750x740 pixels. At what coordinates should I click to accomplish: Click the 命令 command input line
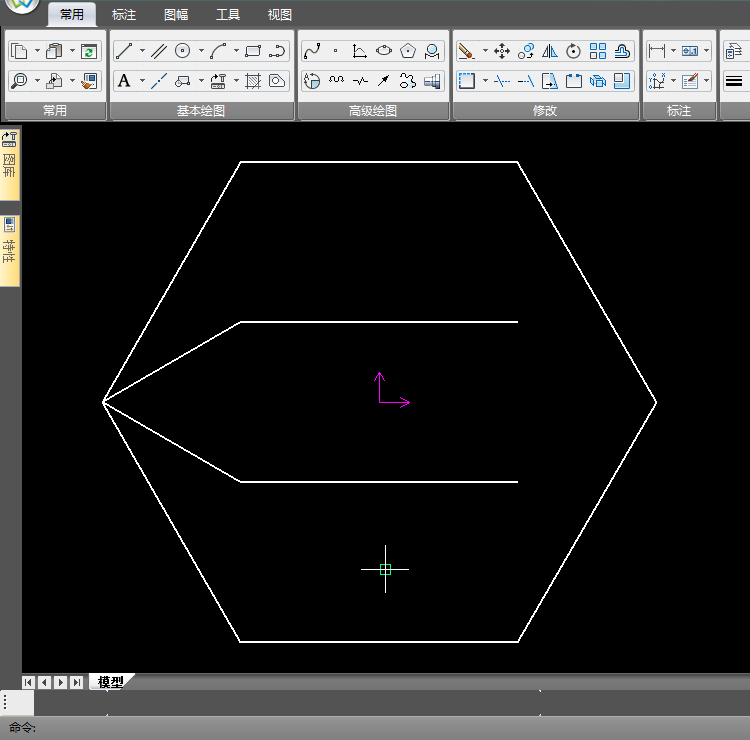pos(375,728)
